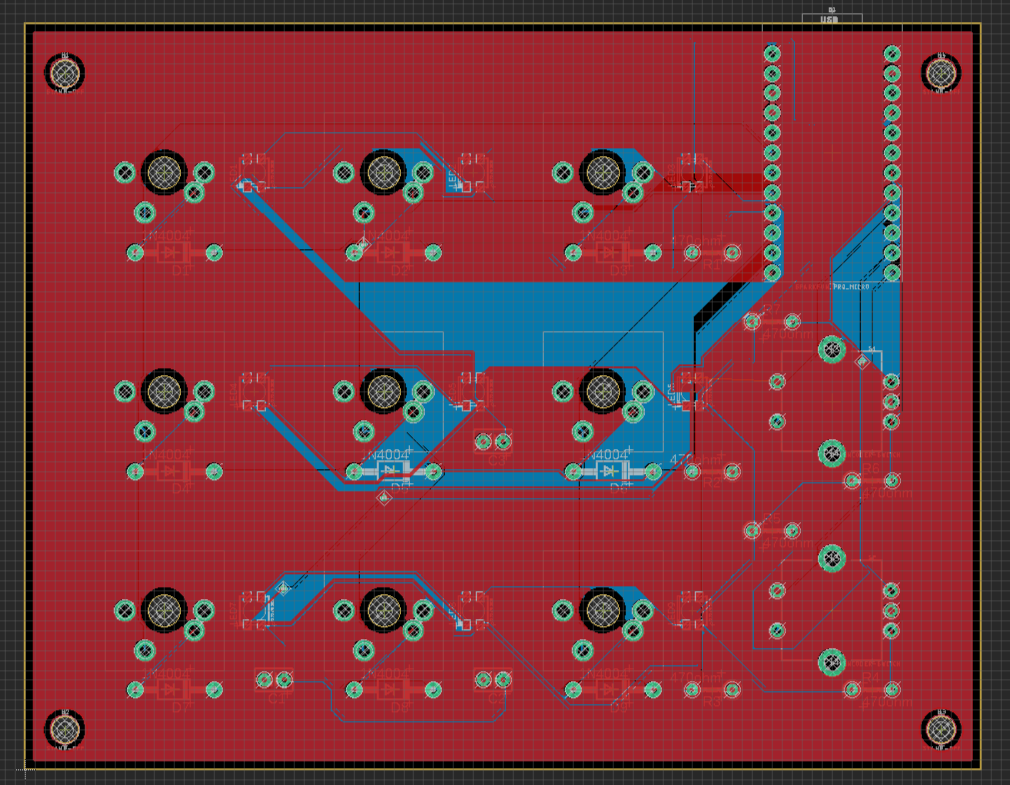Select the bottom-right corner mounting hole

pos(940,728)
